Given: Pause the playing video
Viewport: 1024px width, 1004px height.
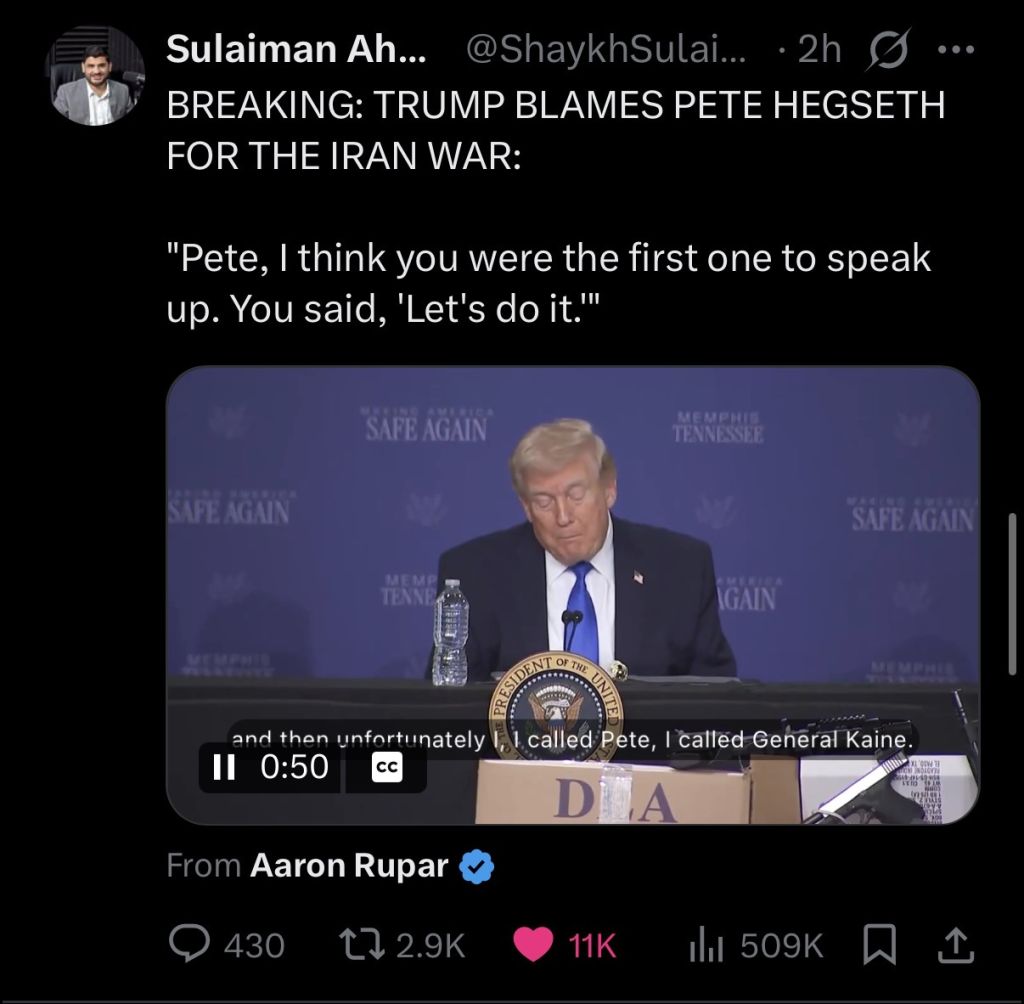Looking at the screenshot, I should click(224, 767).
